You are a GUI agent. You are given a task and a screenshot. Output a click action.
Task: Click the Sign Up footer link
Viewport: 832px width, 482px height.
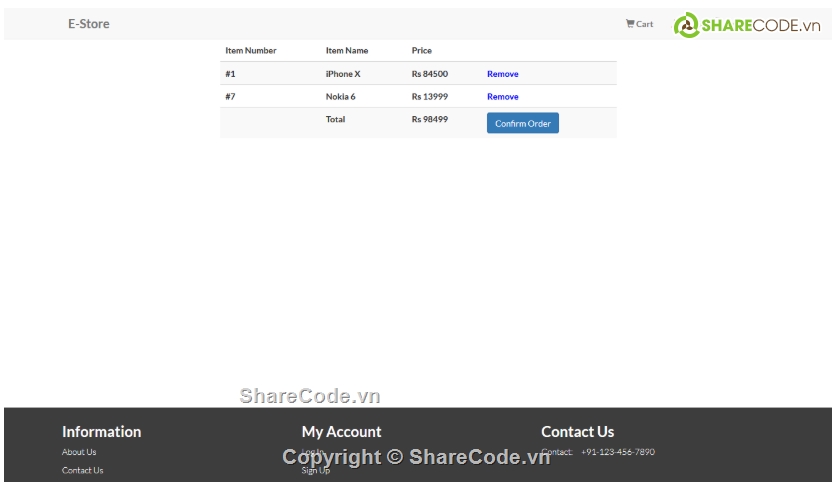316,471
